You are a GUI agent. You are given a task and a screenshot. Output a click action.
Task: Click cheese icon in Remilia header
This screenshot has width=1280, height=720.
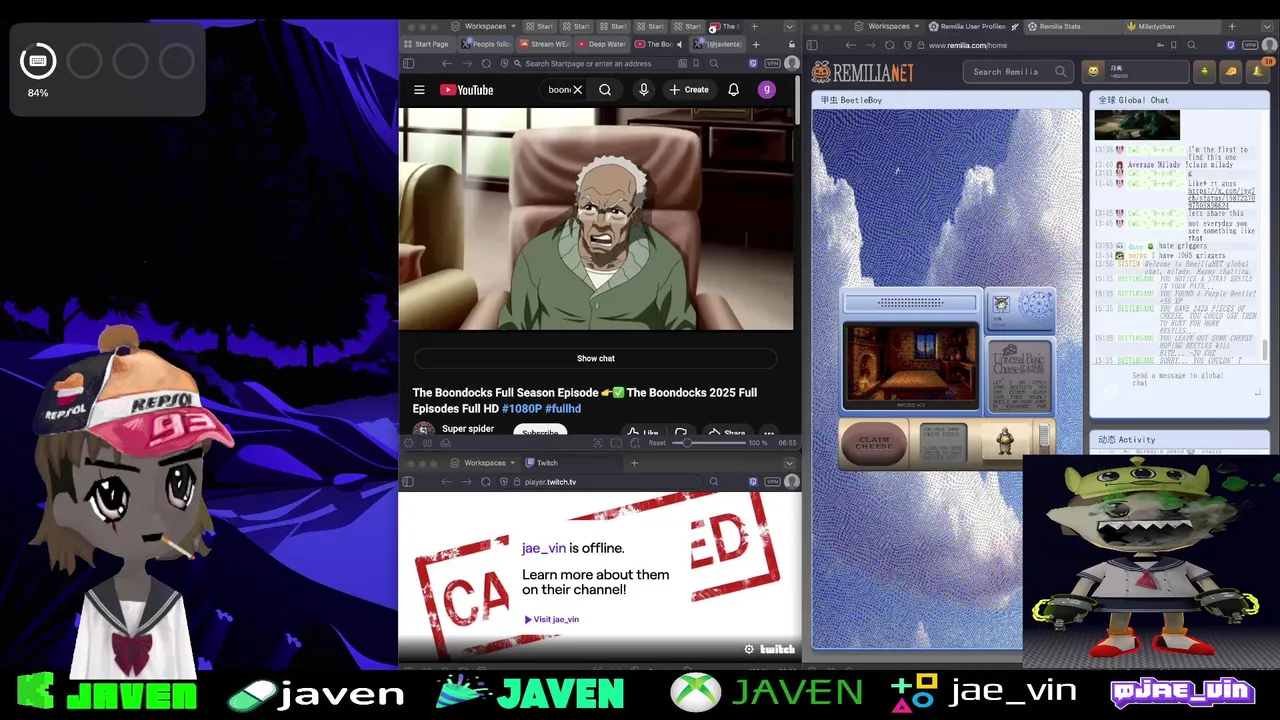click(x=1231, y=71)
